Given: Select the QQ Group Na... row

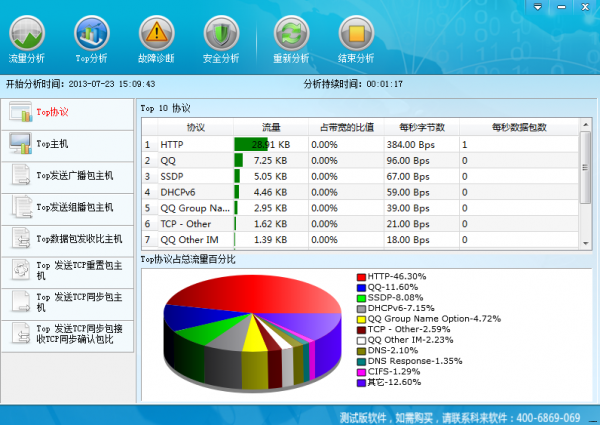Looking at the screenshot, I should (x=360, y=208).
